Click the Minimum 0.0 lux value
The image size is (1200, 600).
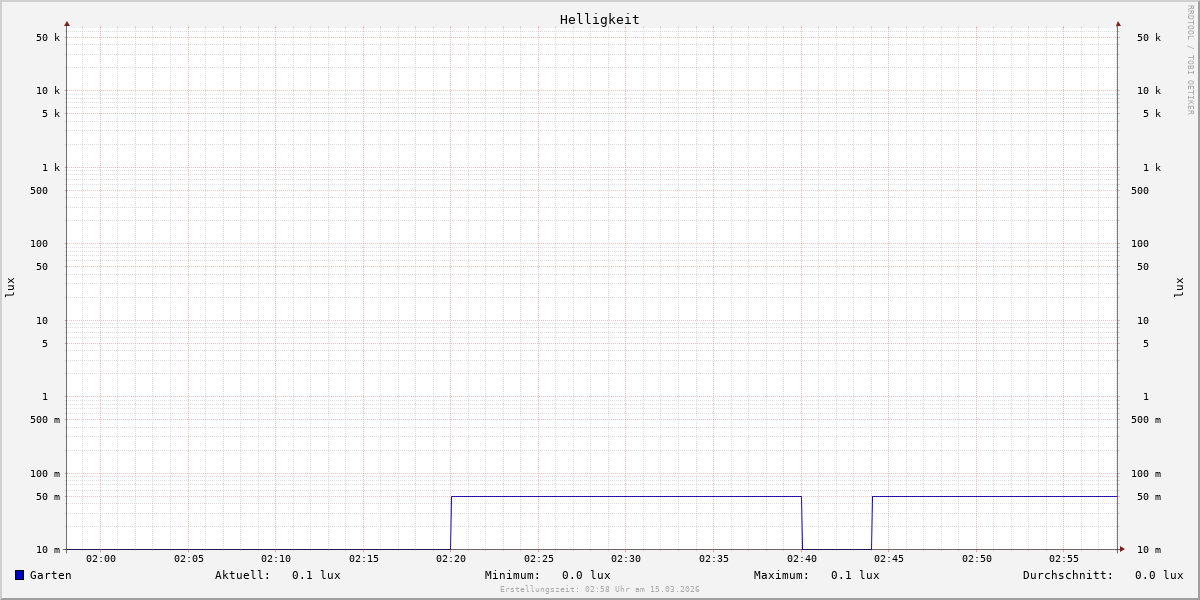(x=586, y=575)
